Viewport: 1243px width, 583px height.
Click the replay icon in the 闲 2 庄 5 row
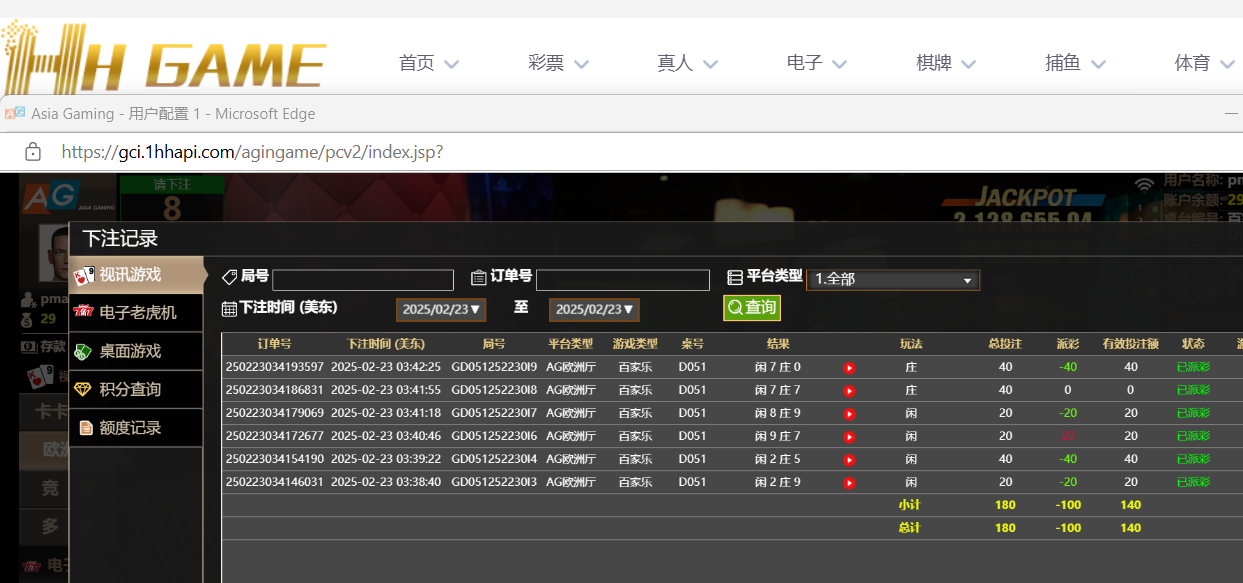point(849,460)
